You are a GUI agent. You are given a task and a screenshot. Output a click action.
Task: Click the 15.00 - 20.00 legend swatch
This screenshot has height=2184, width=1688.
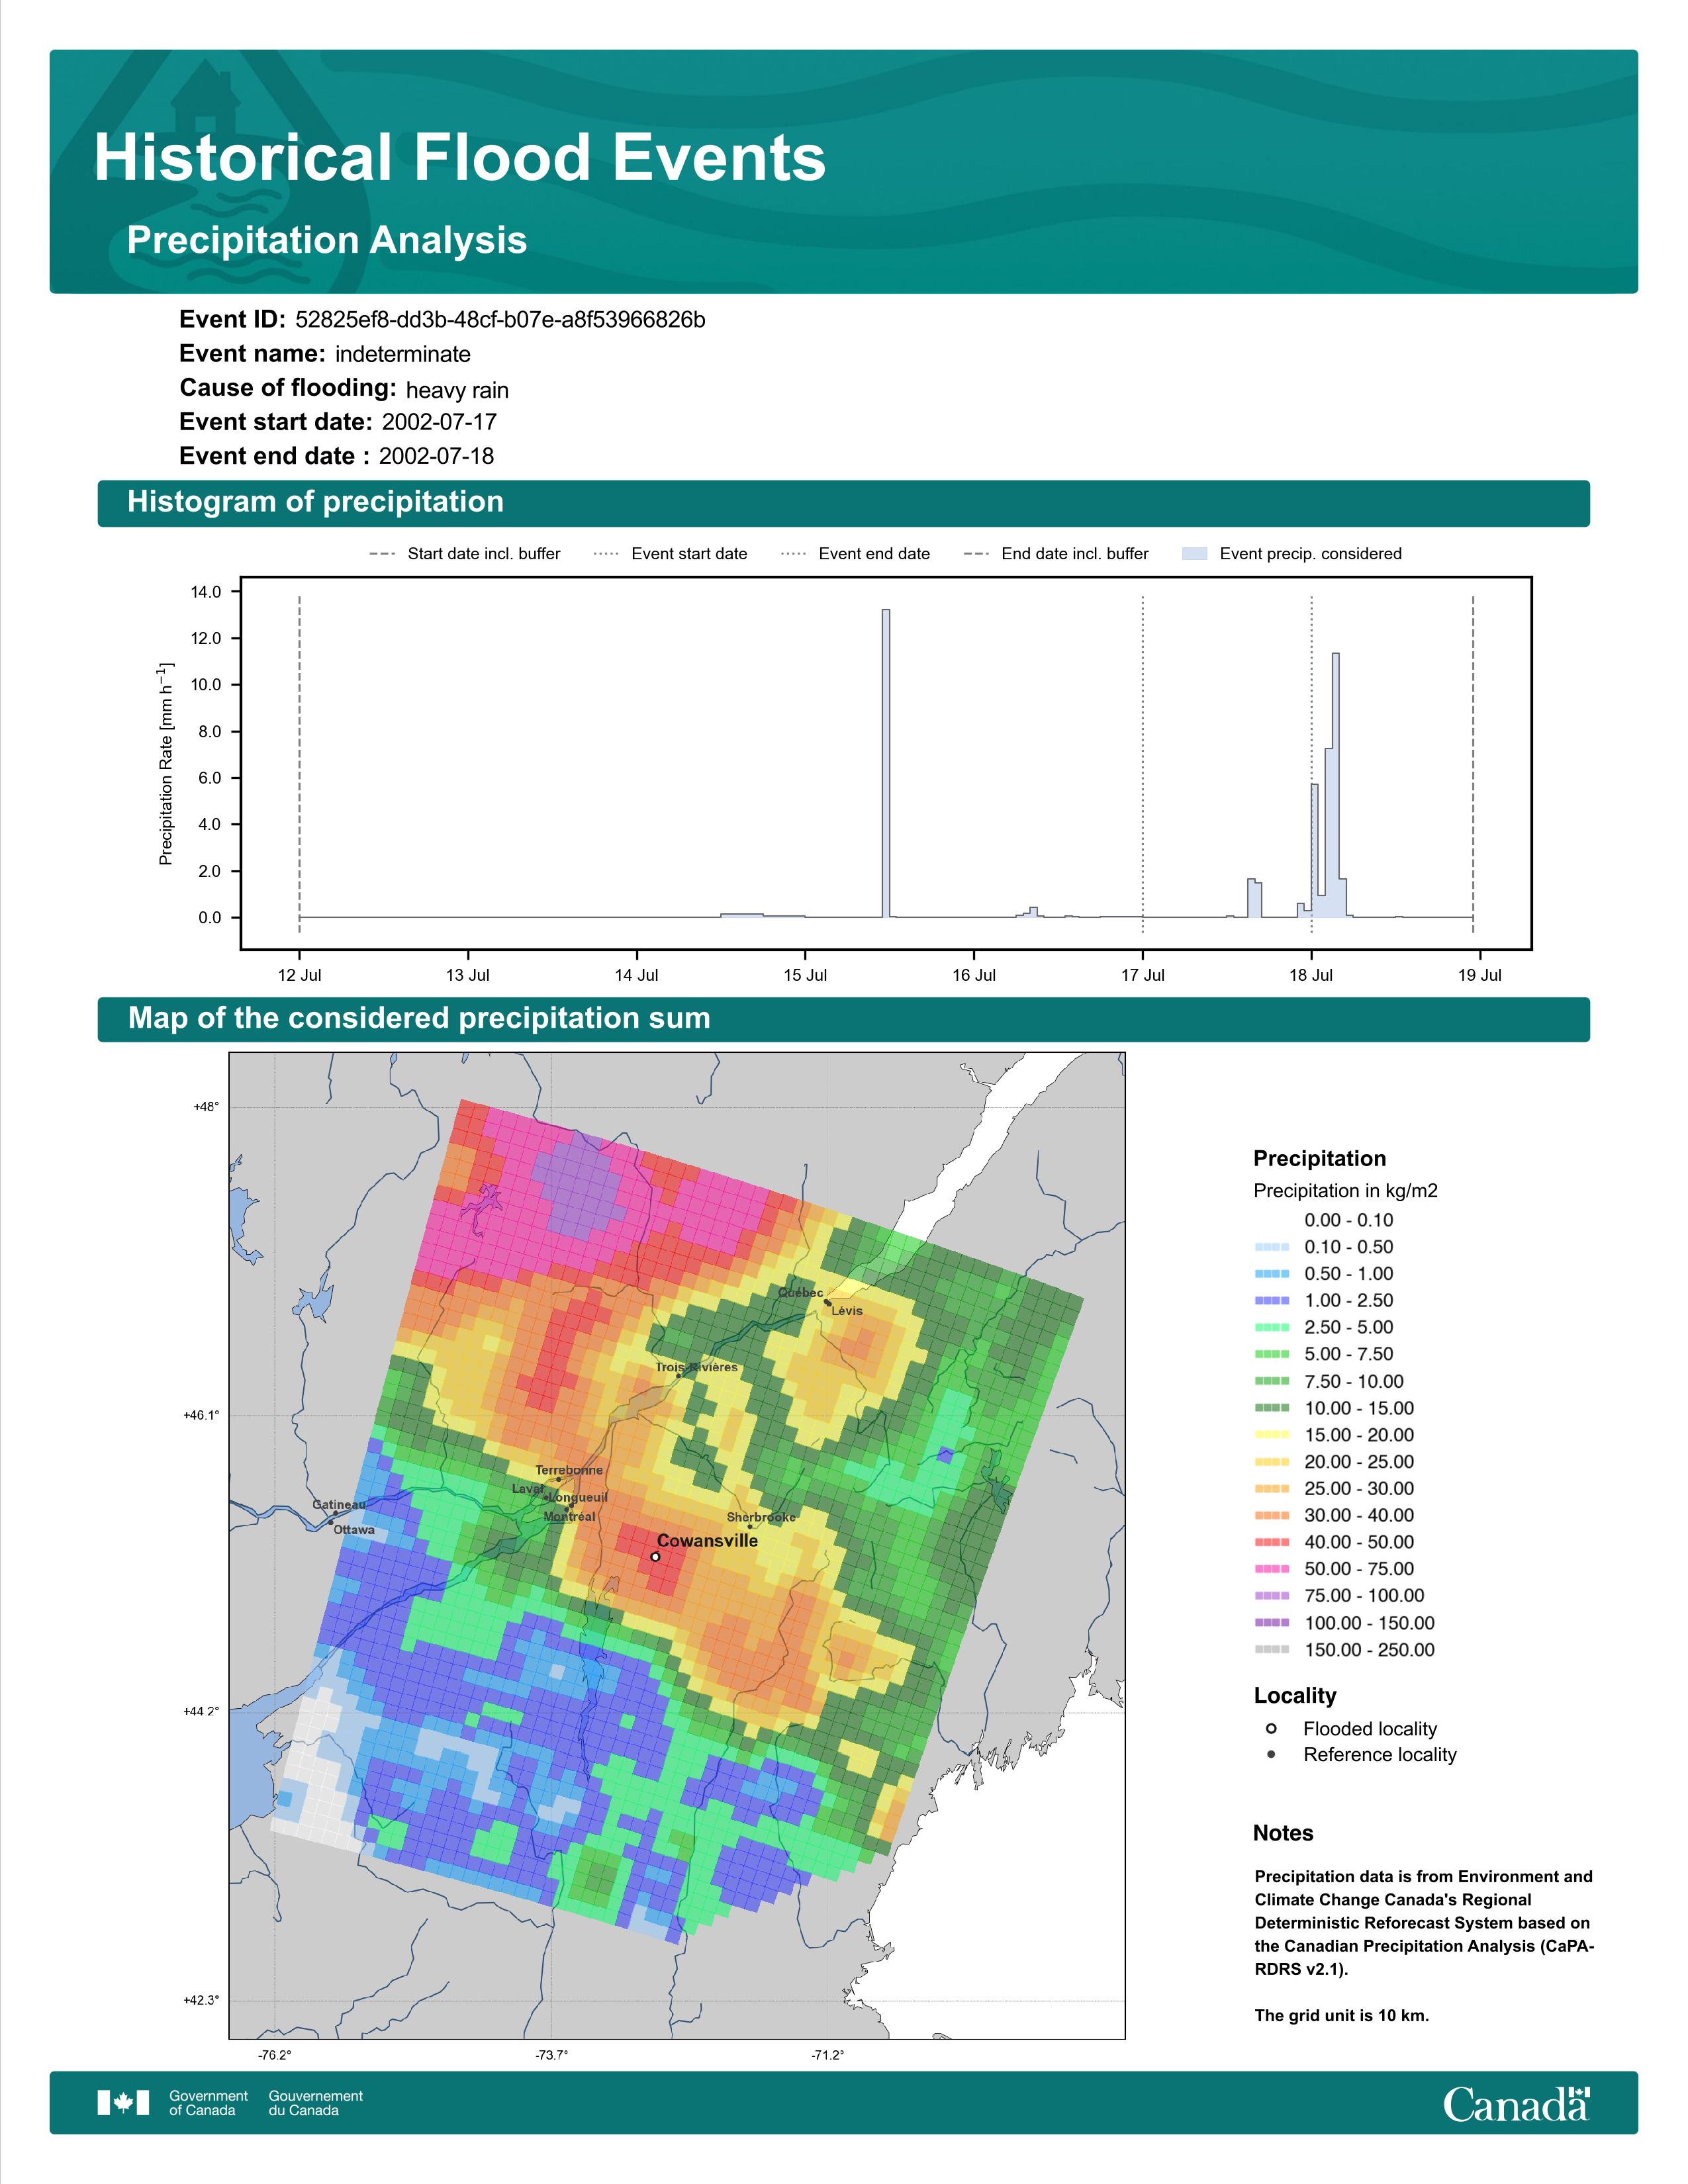[1272, 1435]
